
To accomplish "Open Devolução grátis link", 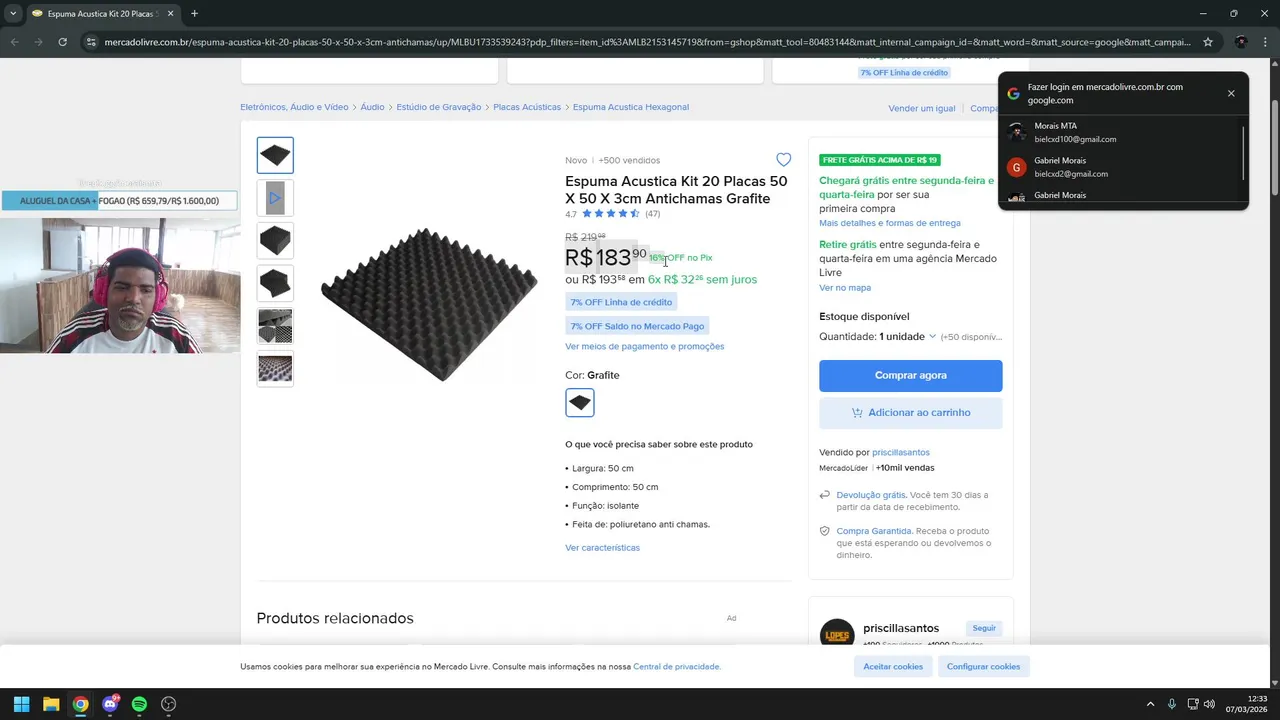I will coord(870,495).
